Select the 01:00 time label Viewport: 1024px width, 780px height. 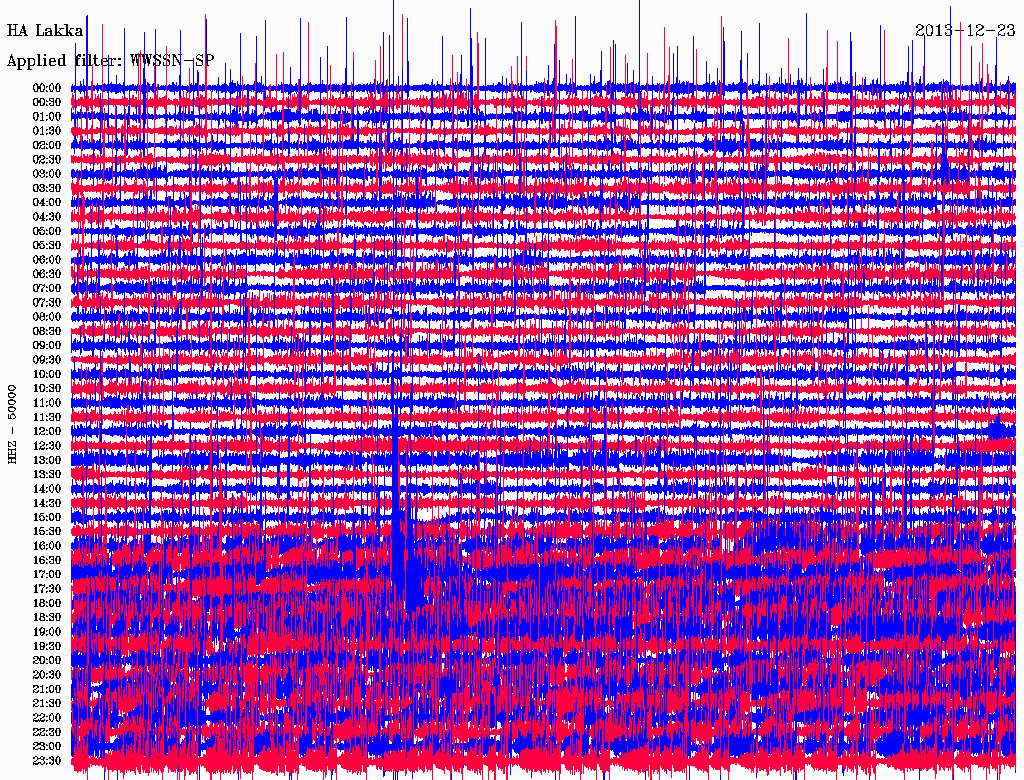click(47, 116)
